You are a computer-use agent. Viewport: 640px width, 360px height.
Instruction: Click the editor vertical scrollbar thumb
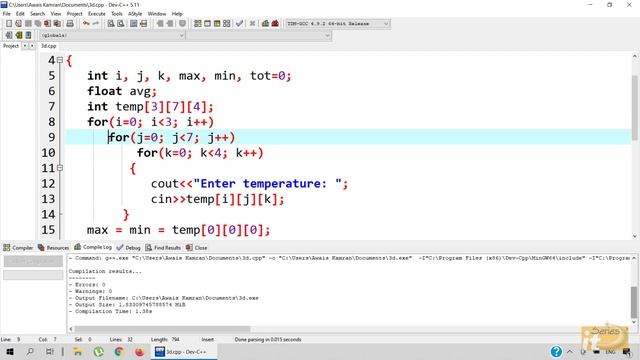click(635, 107)
